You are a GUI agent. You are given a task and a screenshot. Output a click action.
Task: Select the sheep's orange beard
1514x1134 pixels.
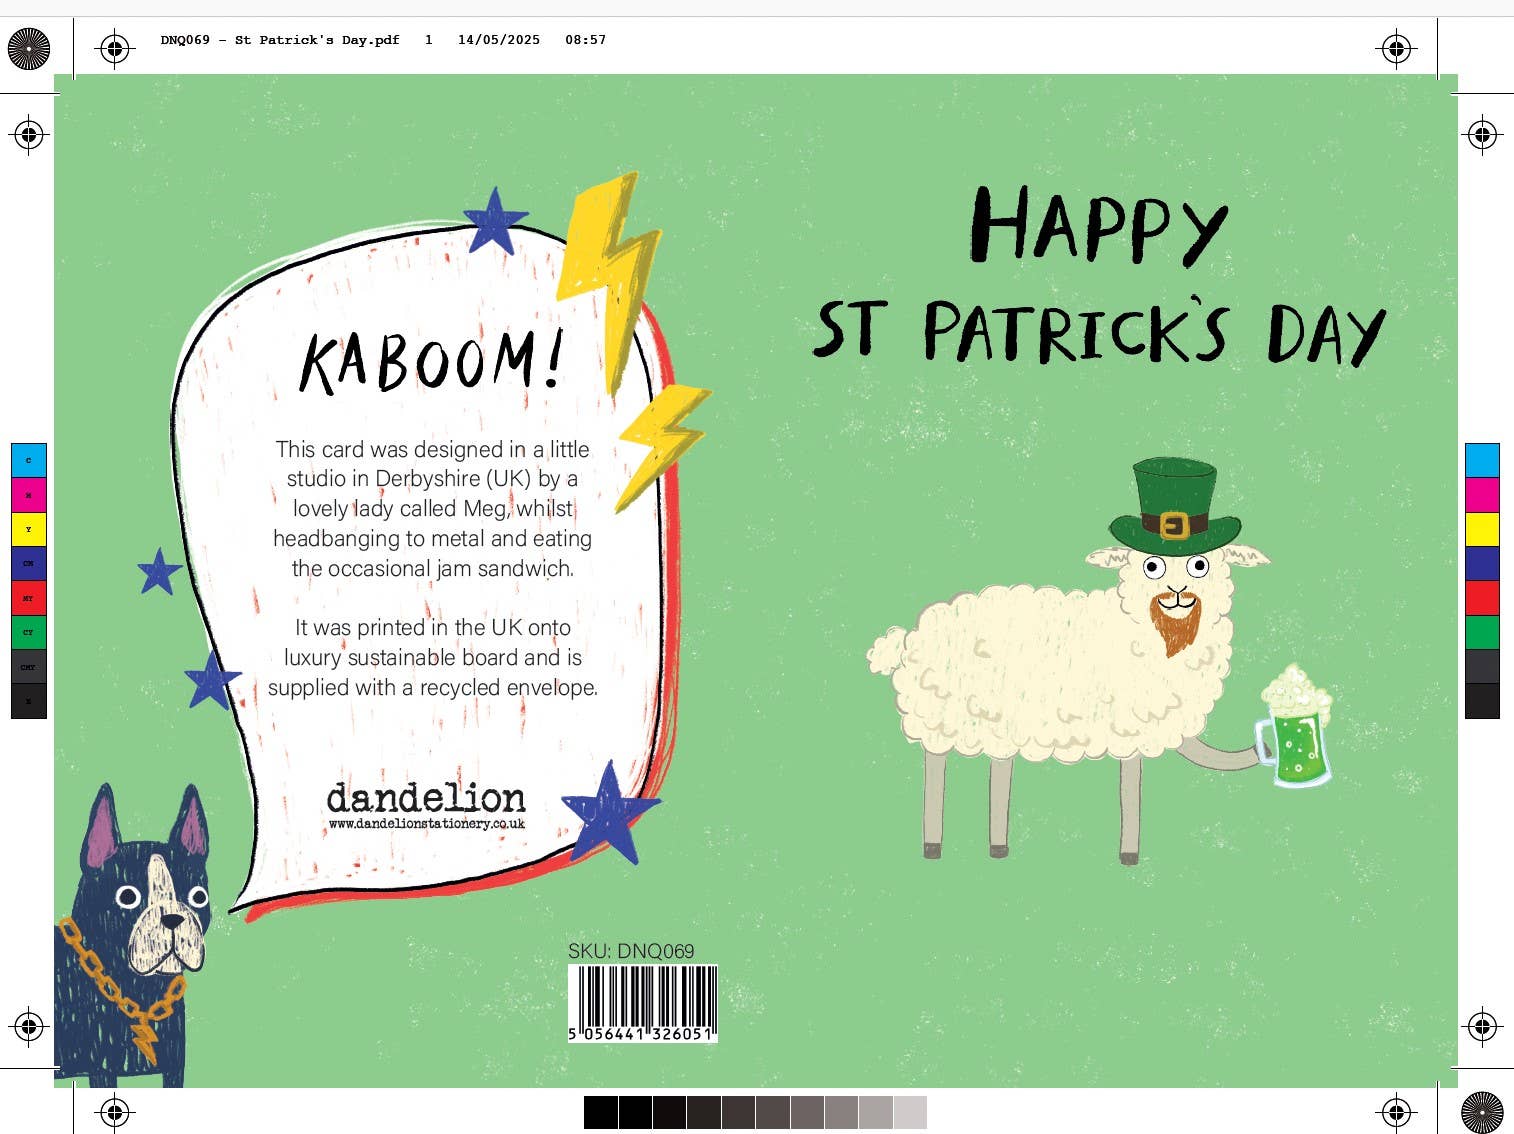[x=1176, y=622]
